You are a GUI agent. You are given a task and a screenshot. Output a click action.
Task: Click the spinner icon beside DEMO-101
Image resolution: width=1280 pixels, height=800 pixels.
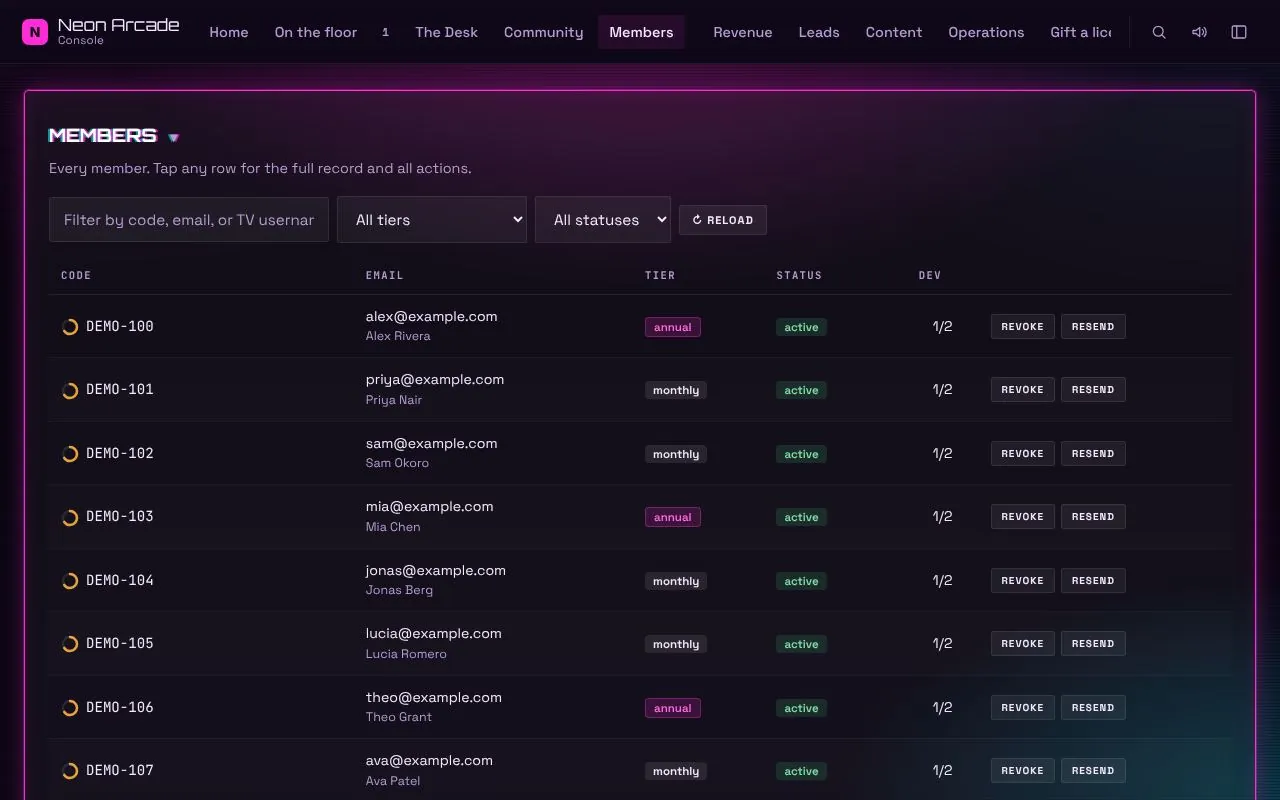(70, 390)
